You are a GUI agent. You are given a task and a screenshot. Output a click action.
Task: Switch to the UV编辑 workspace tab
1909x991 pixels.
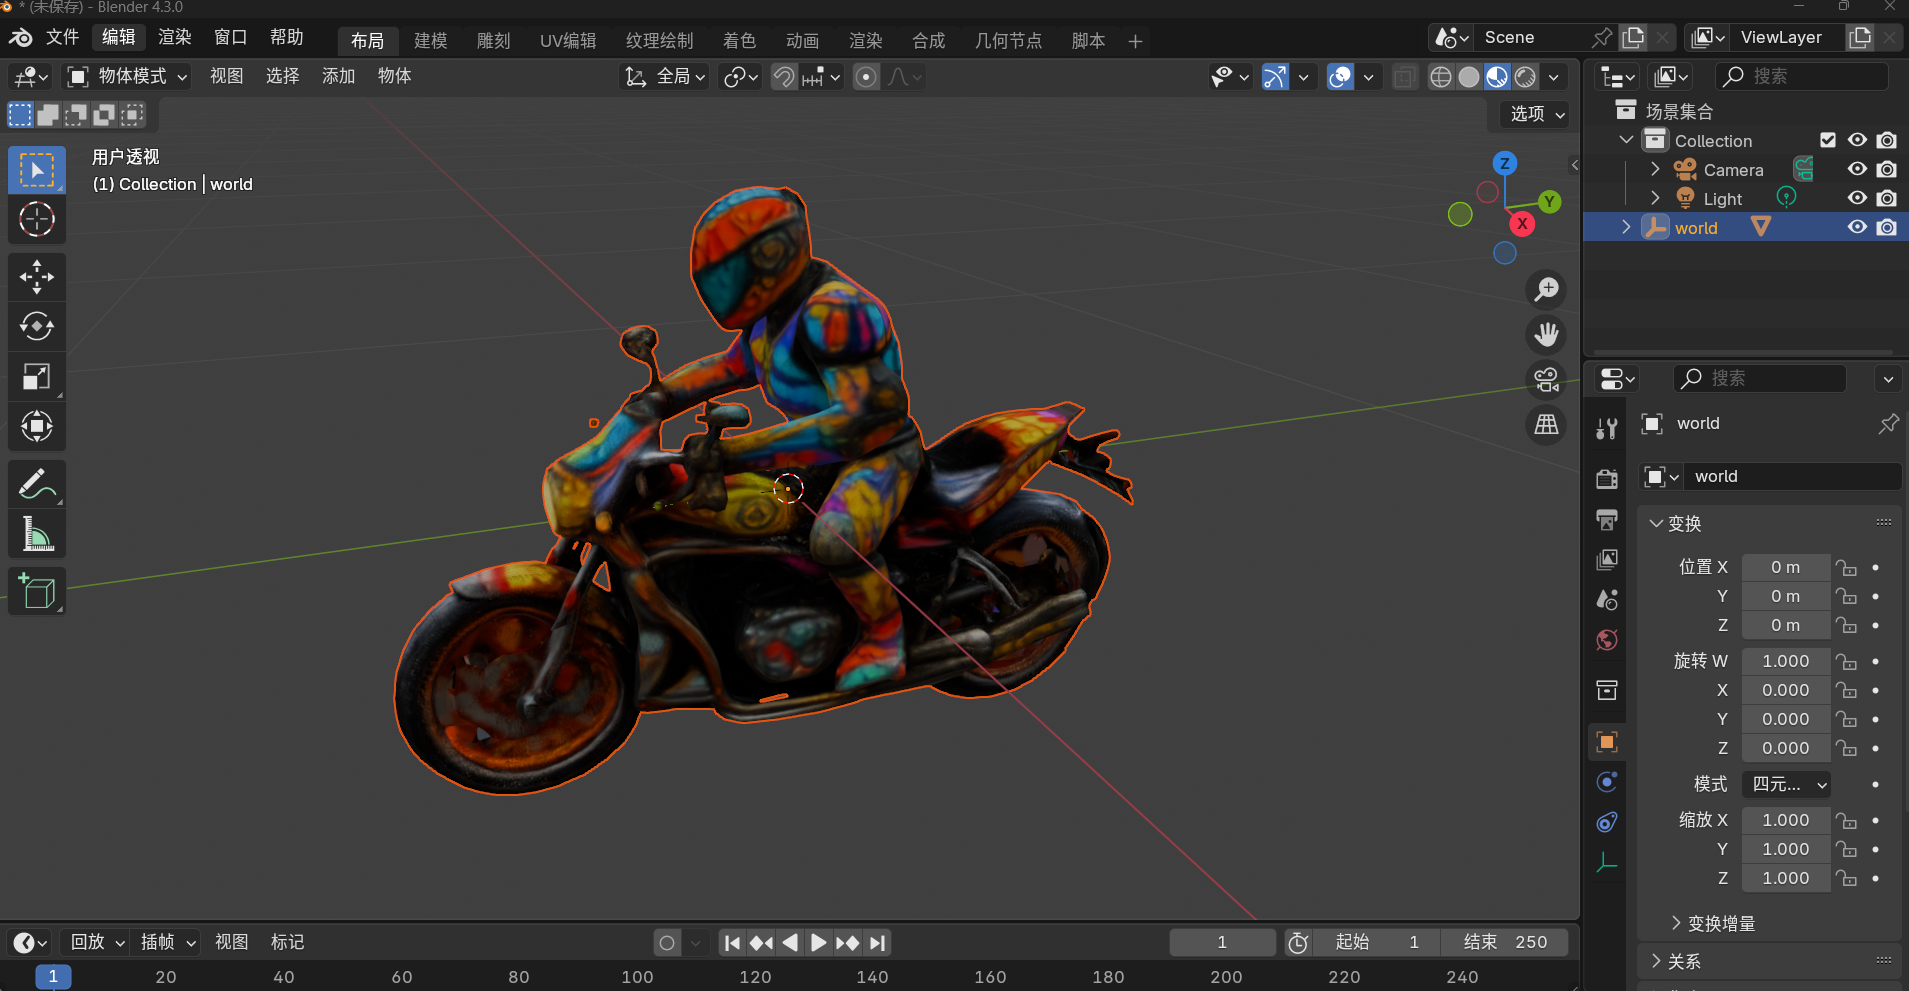coord(568,41)
